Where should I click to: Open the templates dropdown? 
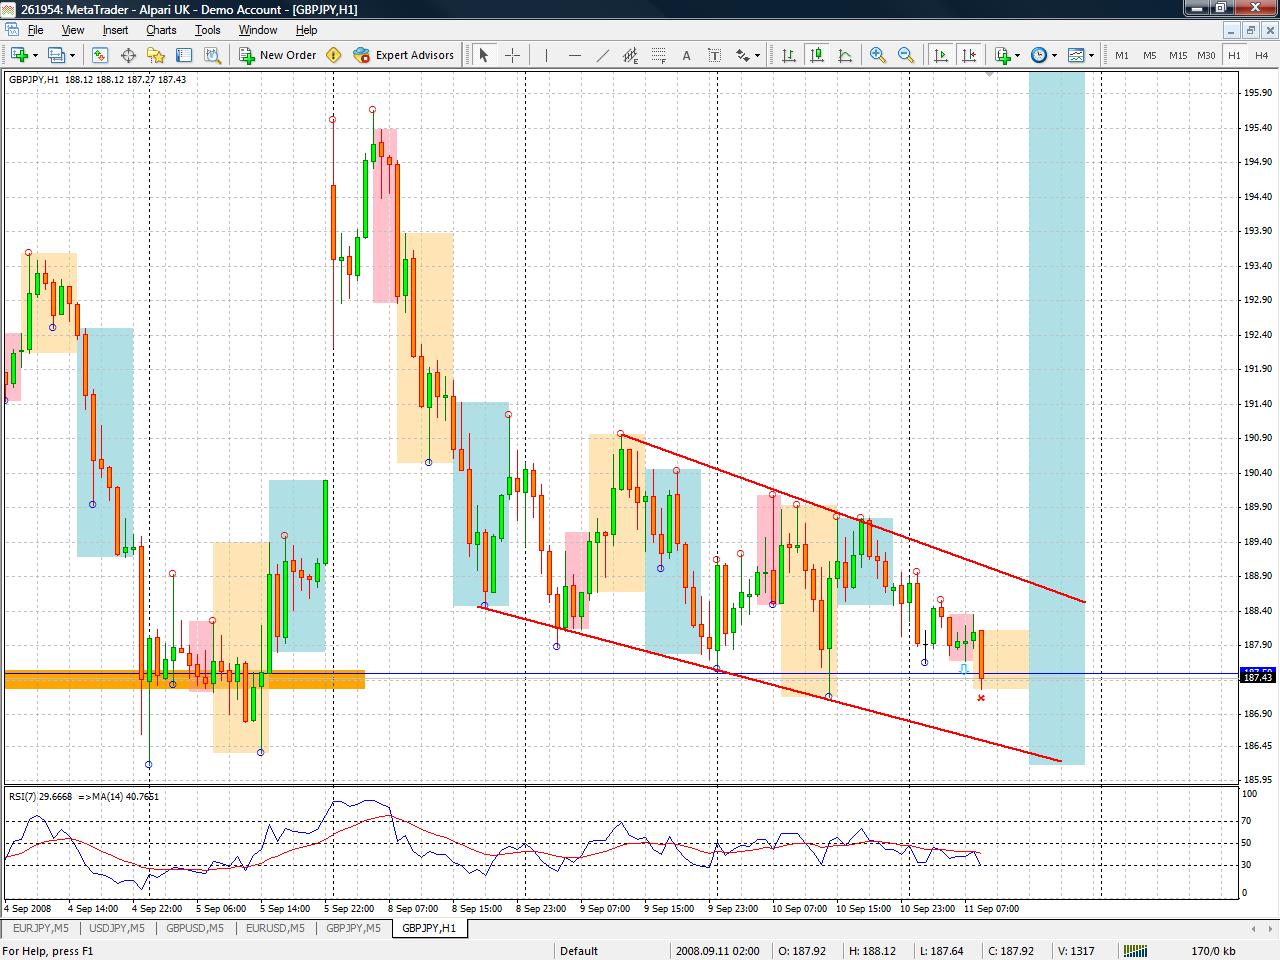point(1091,56)
